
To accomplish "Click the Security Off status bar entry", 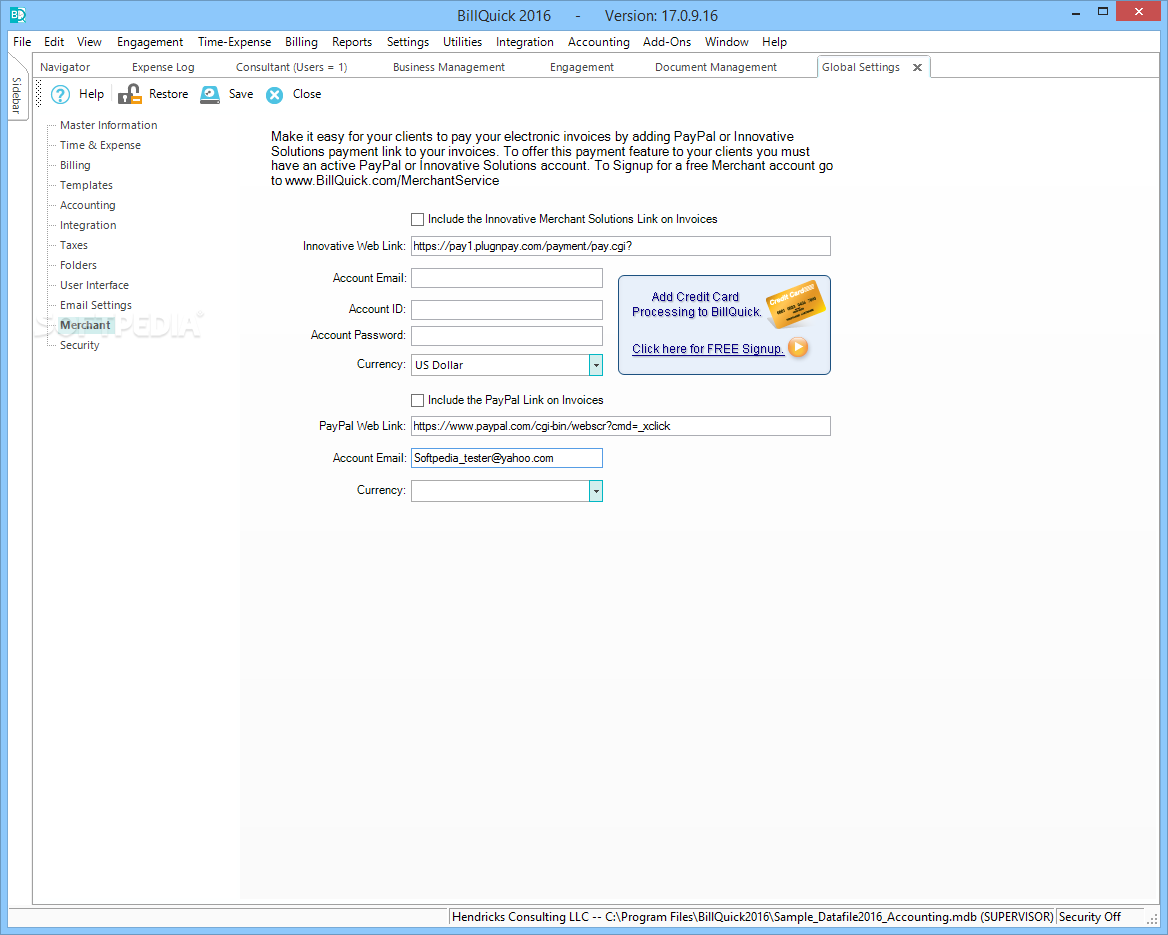I will coord(1090,917).
